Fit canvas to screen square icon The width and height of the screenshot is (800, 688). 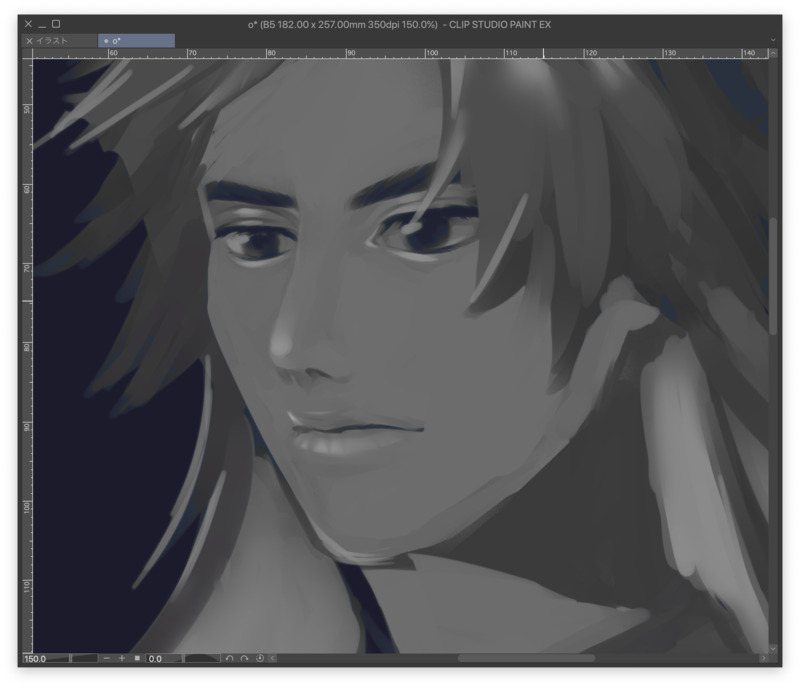pos(137,658)
